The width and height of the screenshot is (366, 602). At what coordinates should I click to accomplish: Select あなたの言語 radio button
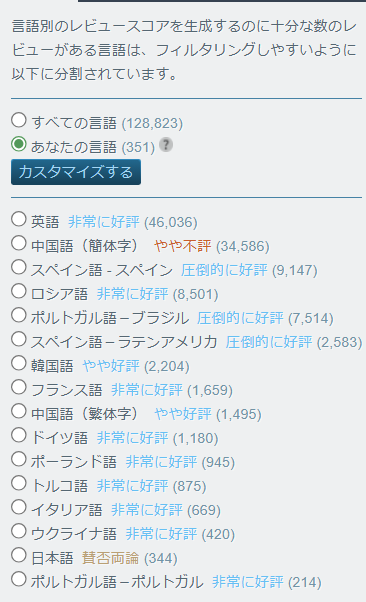pyautogui.click(x=18, y=144)
